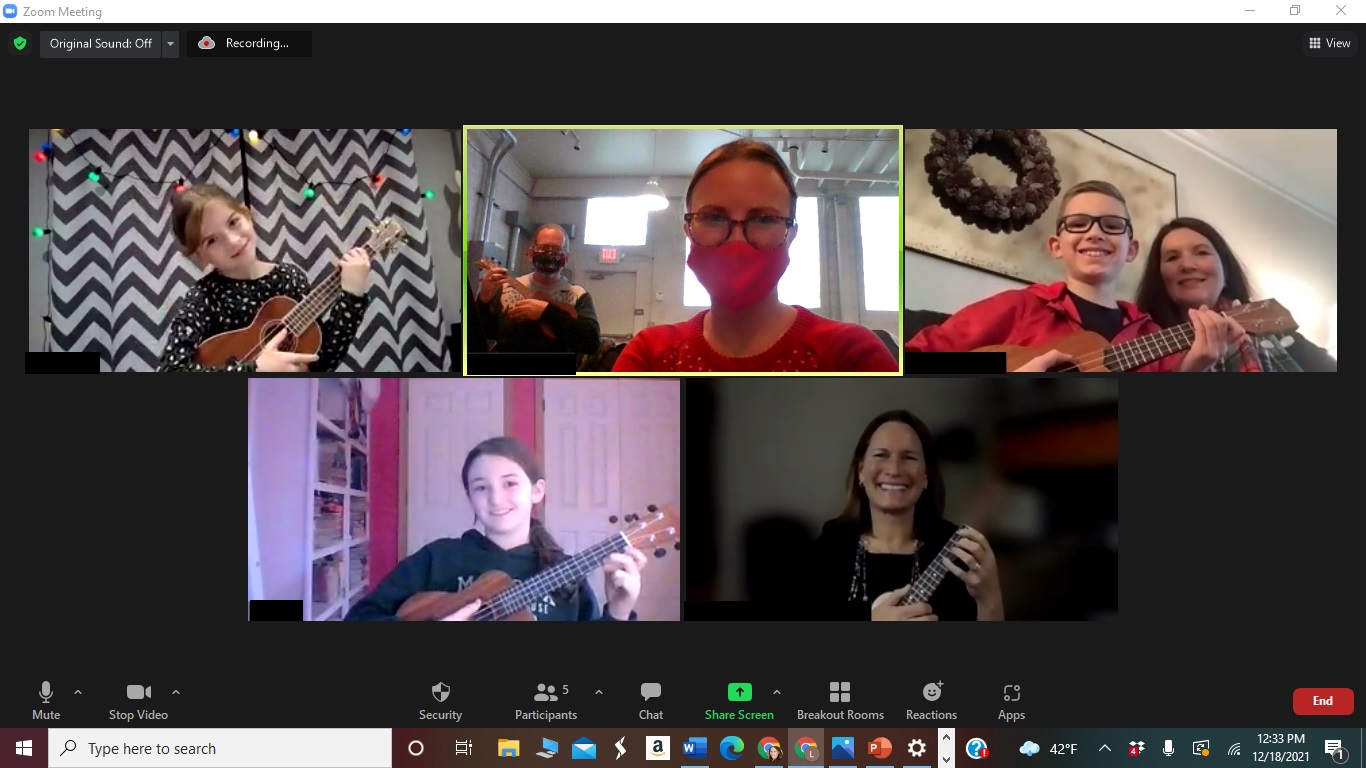Open the Zoom Apps panel
1366x768 pixels.
coord(1011,700)
